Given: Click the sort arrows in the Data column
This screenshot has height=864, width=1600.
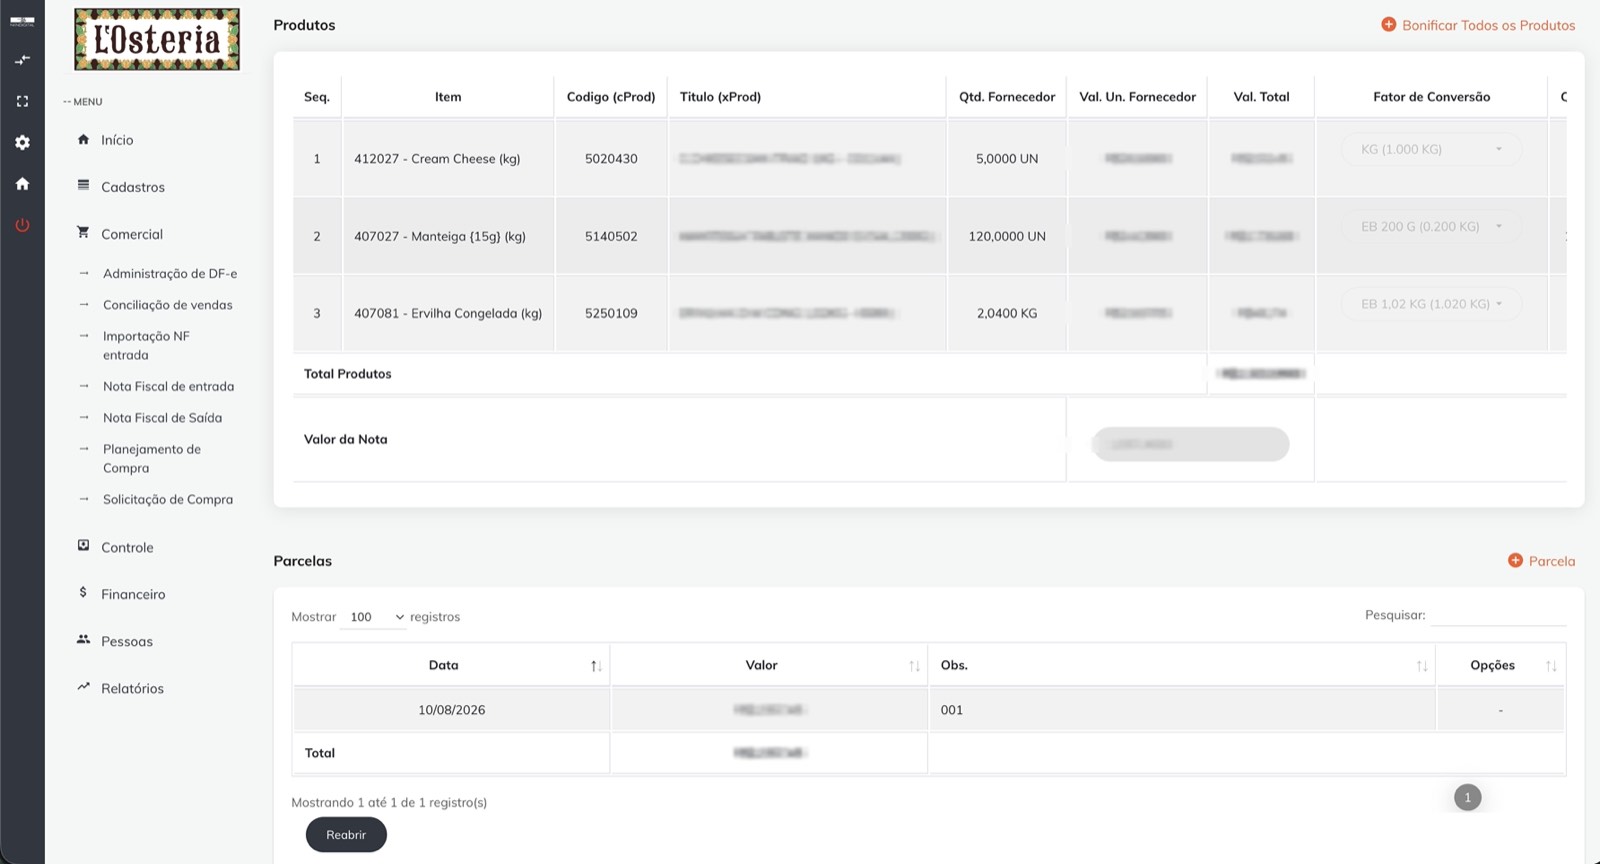Looking at the screenshot, I should click(x=596, y=666).
